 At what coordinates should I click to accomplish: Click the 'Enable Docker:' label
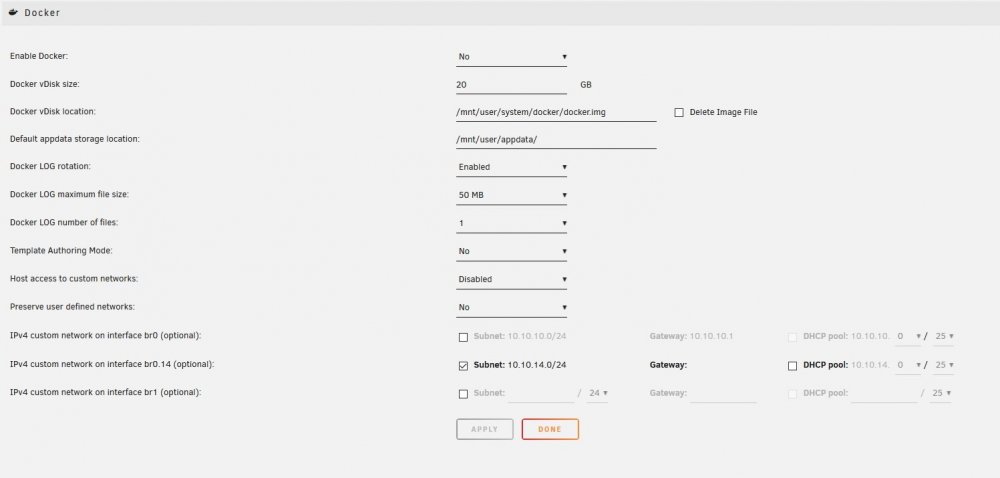point(39,56)
